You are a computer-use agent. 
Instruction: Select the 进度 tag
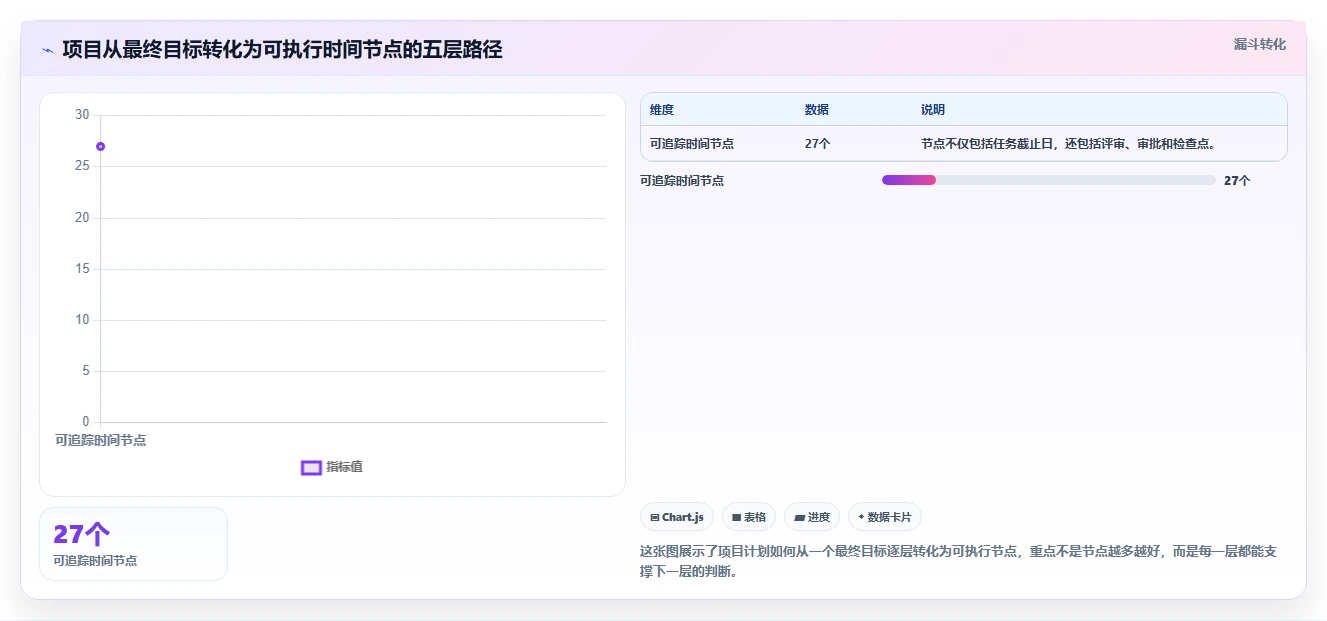tap(812, 517)
